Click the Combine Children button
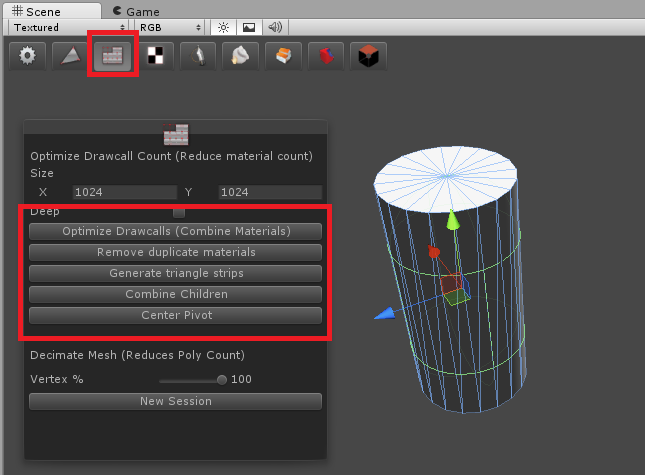 tap(176, 294)
